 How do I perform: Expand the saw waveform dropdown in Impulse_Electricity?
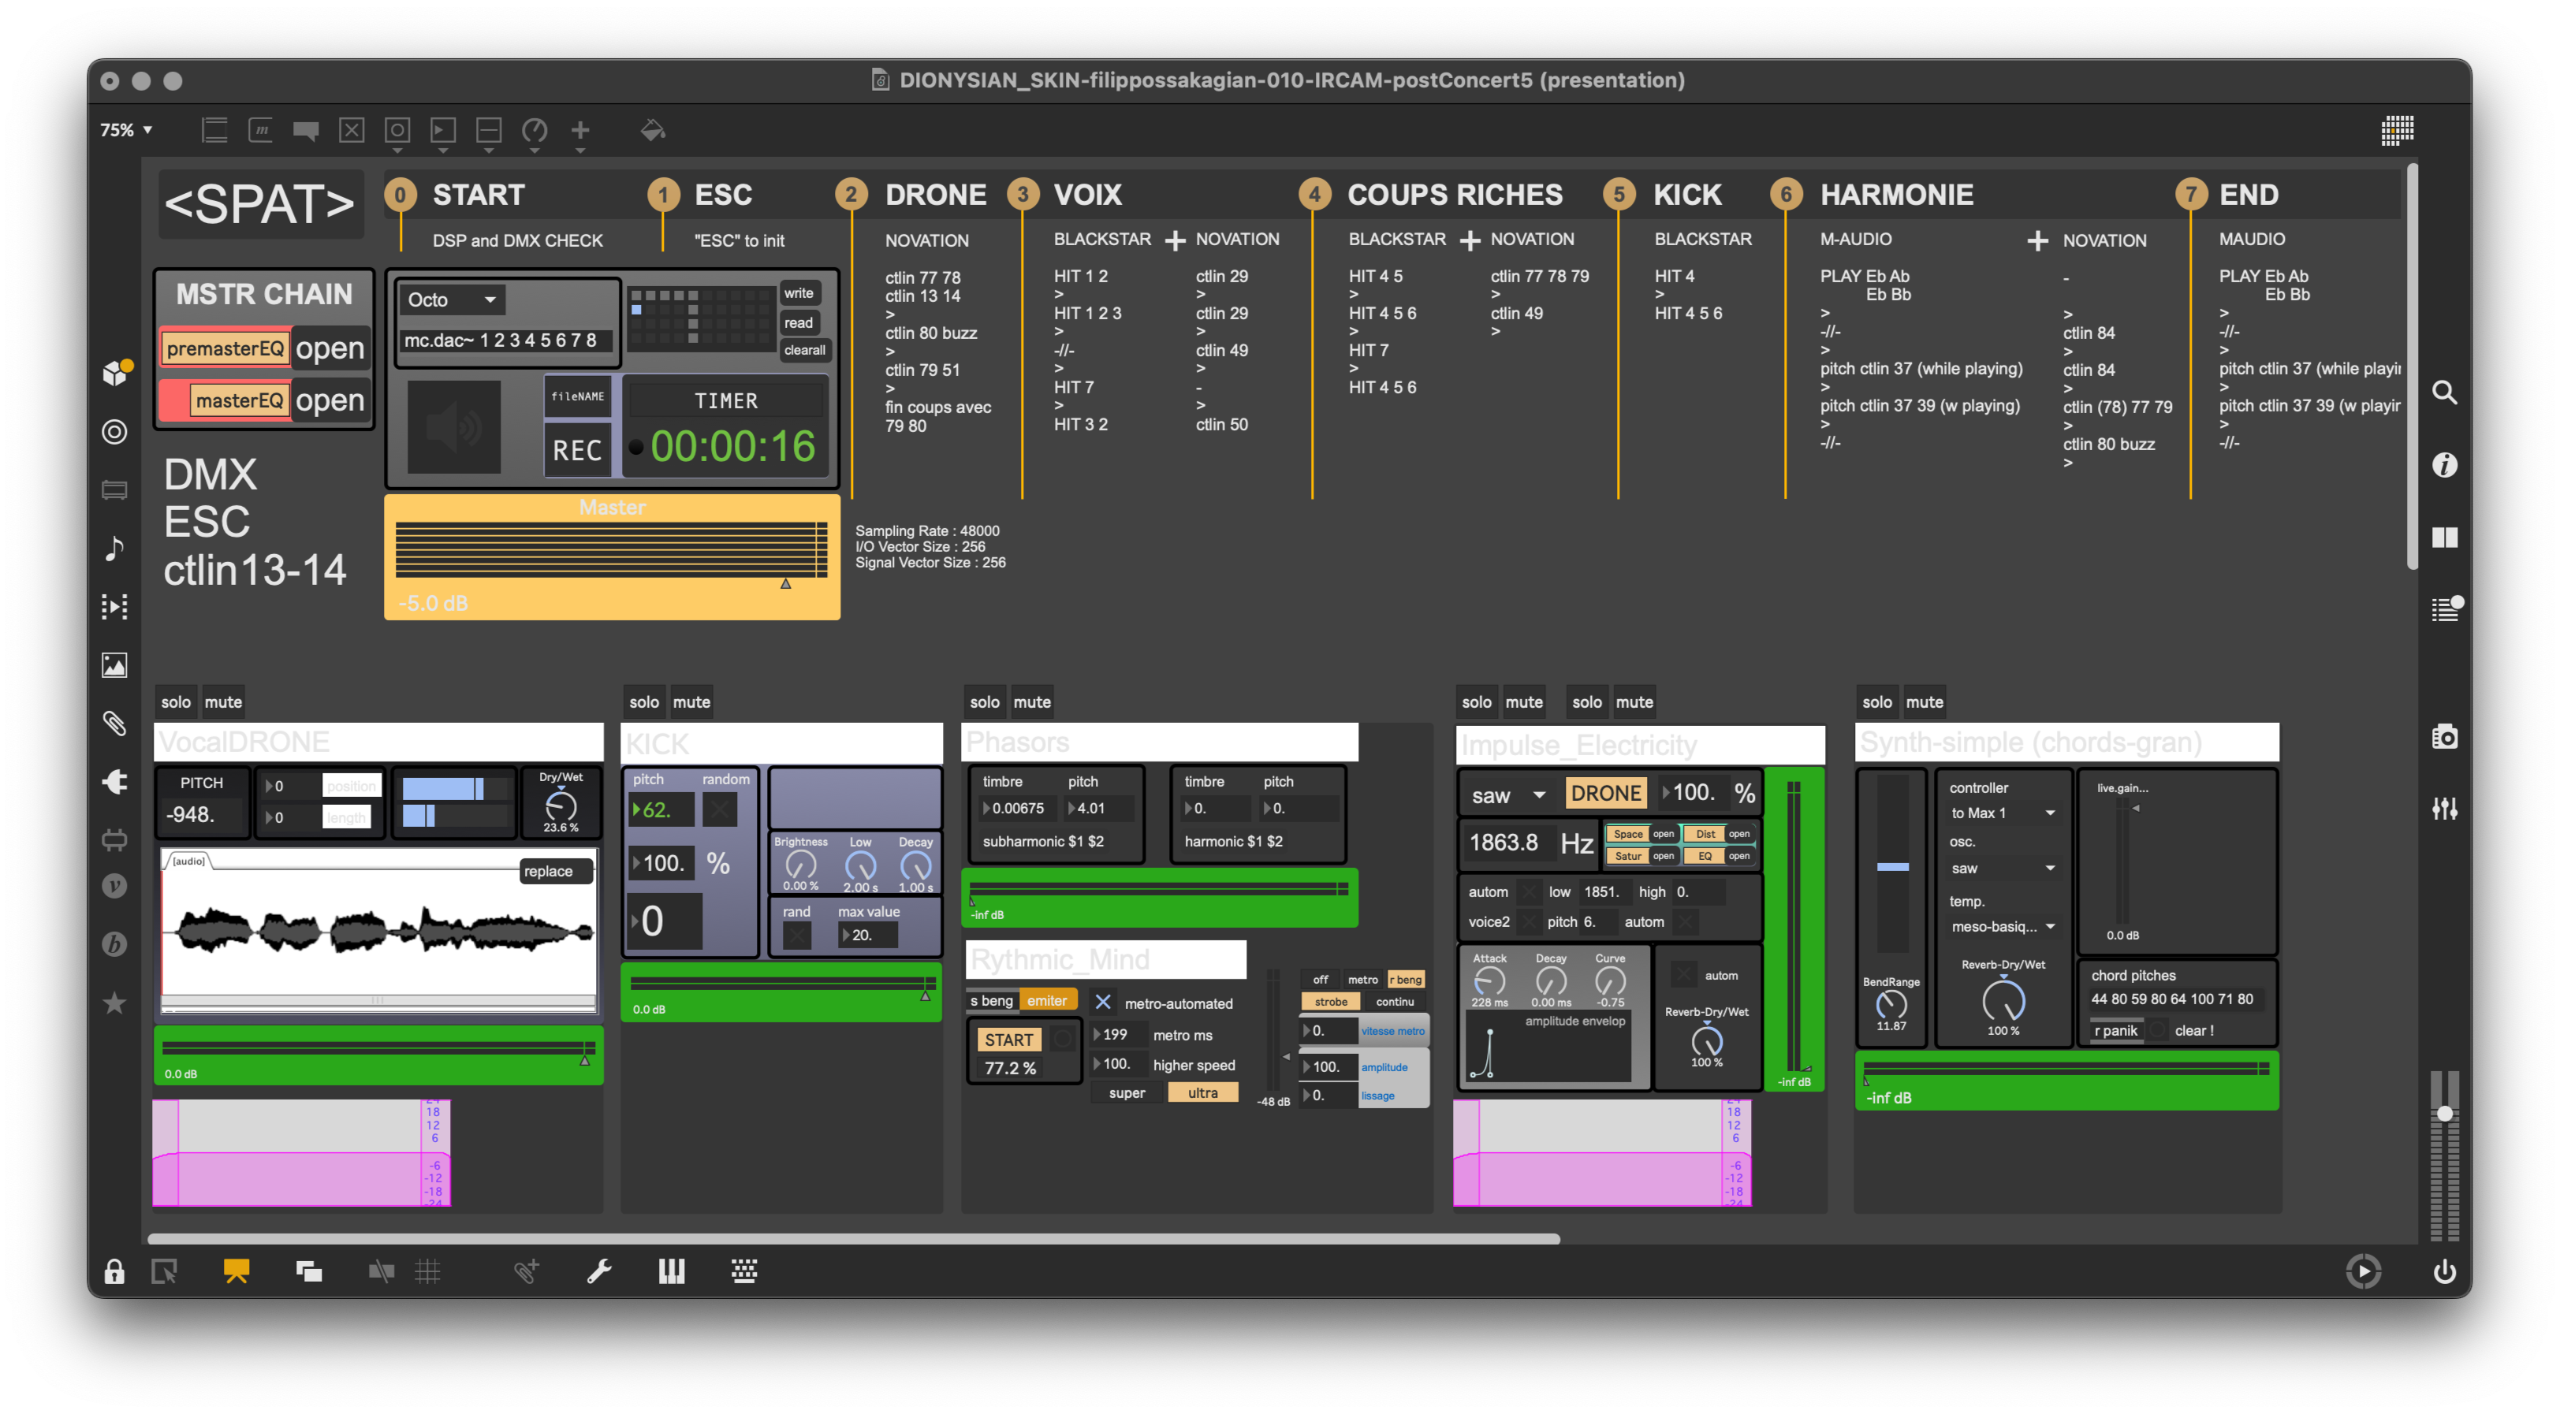coord(1508,795)
